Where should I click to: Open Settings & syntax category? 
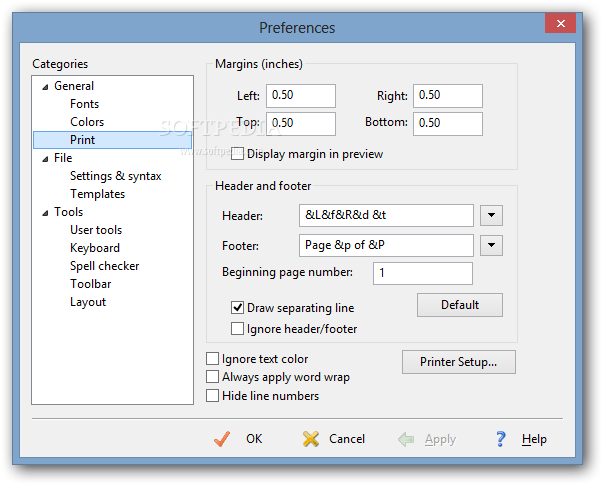(x=115, y=176)
